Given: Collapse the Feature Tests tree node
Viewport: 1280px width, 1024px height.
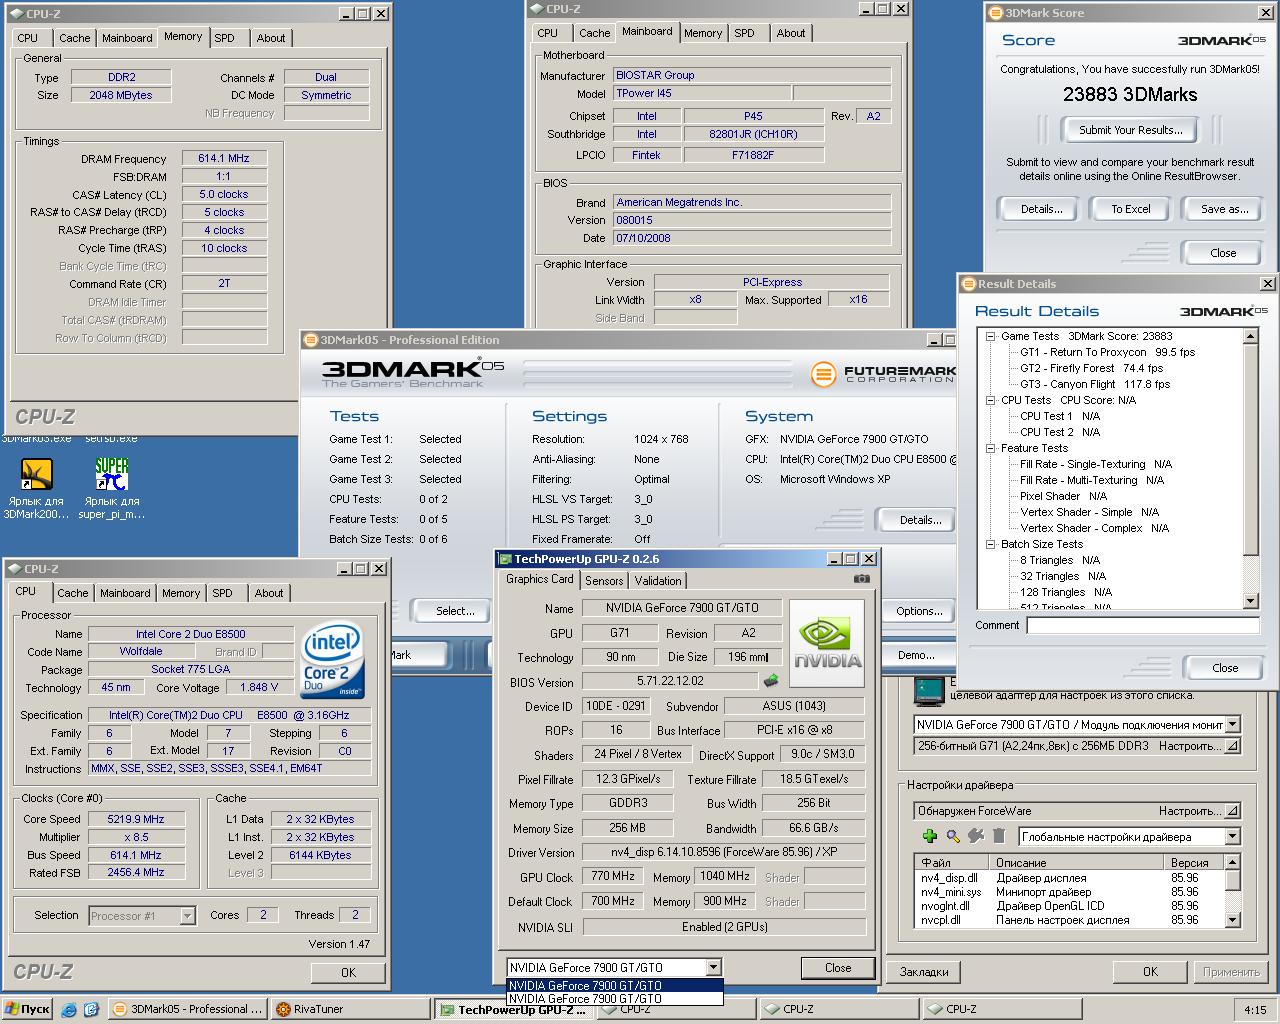Looking at the screenshot, I should (990, 448).
